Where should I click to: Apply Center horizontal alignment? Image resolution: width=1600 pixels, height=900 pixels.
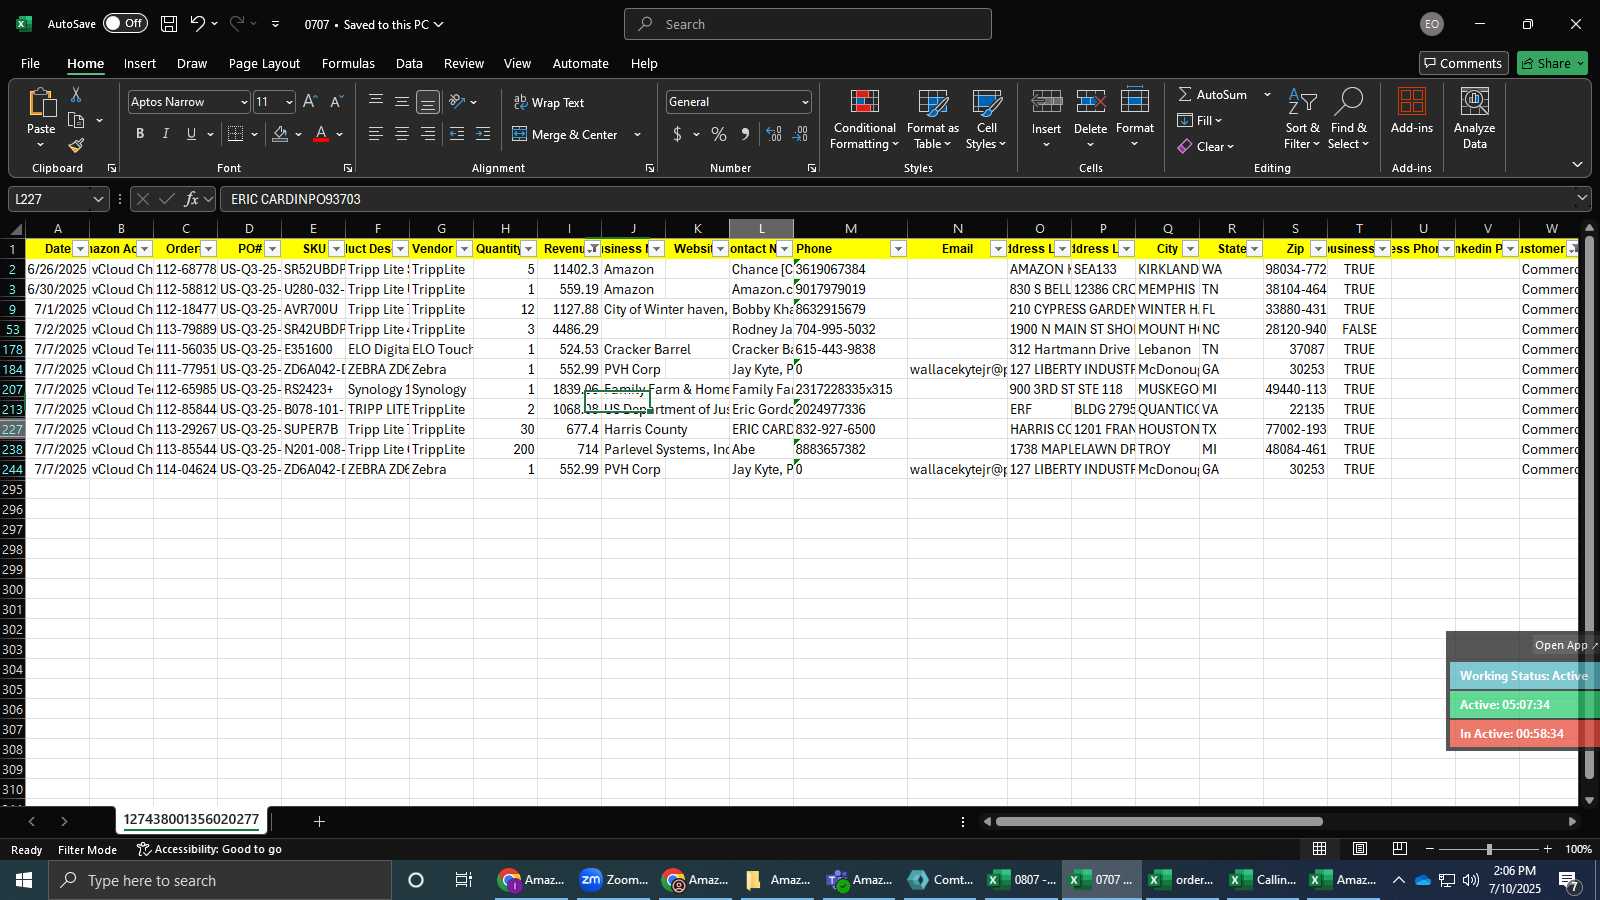pos(402,134)
